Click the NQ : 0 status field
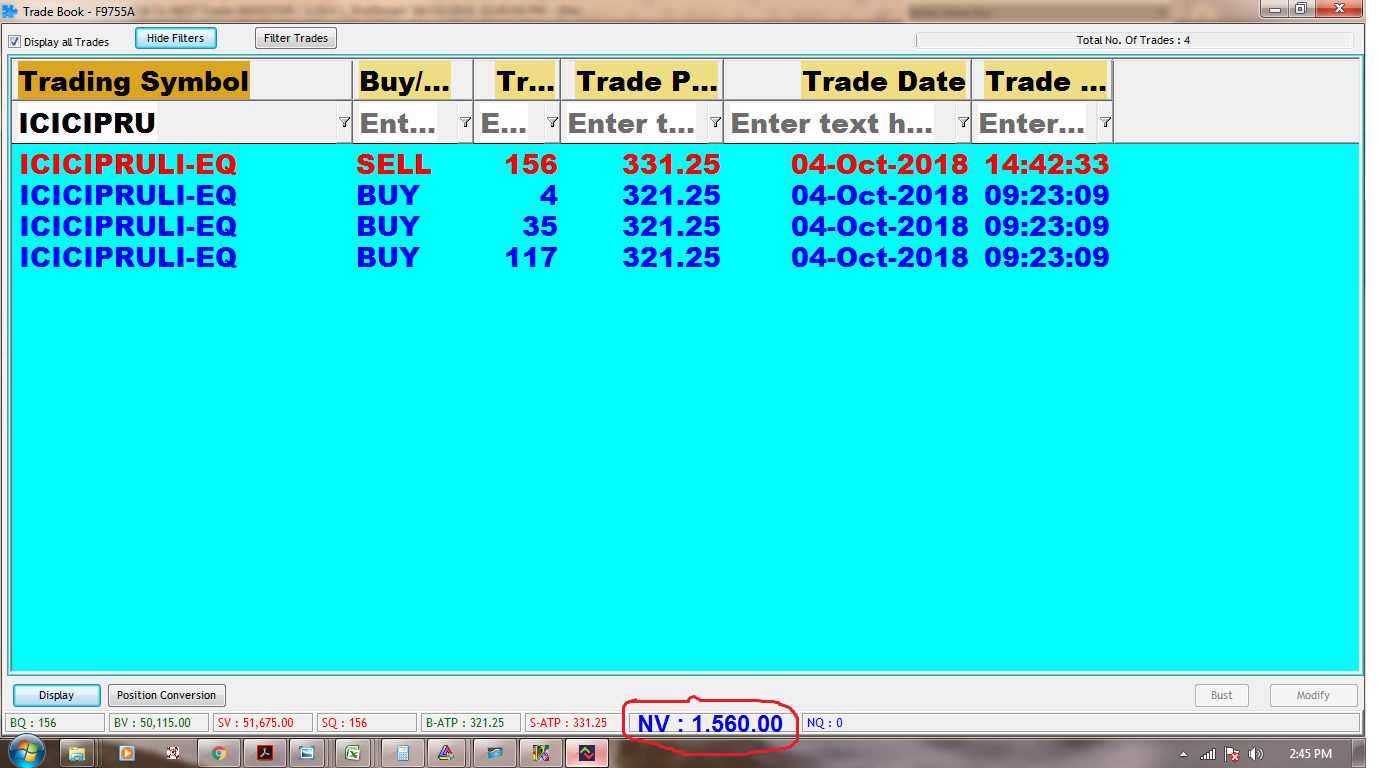The image size is (1380, 768). 1081,723
